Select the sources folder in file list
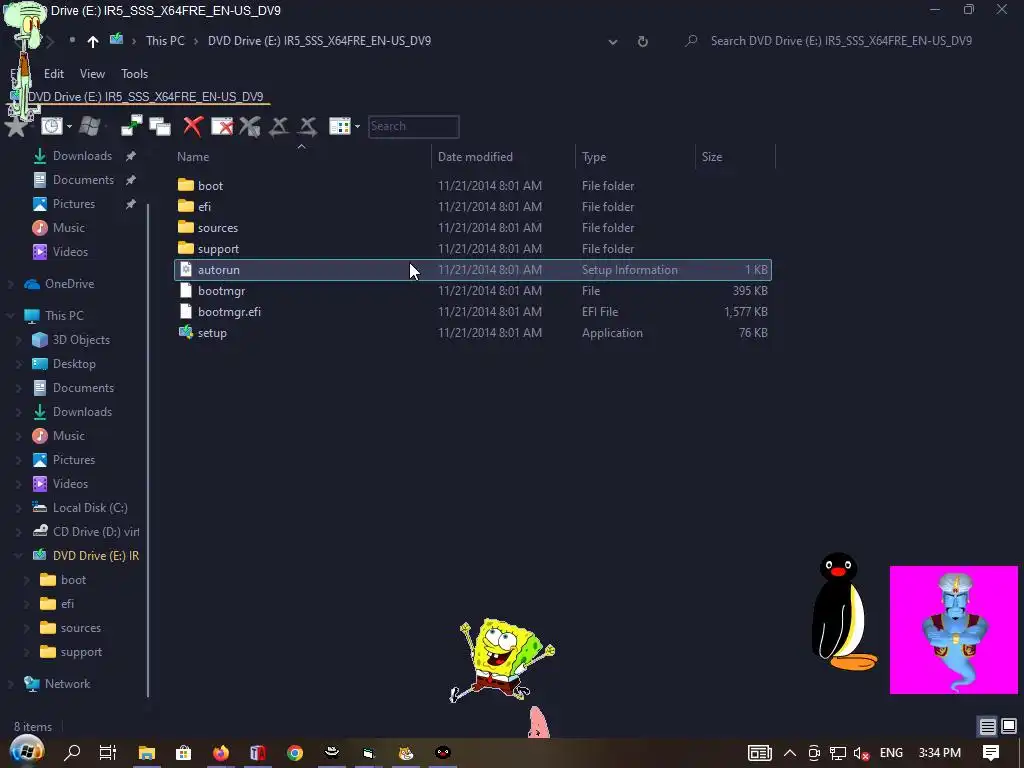The image size is (1024, 768). (217, 227)
